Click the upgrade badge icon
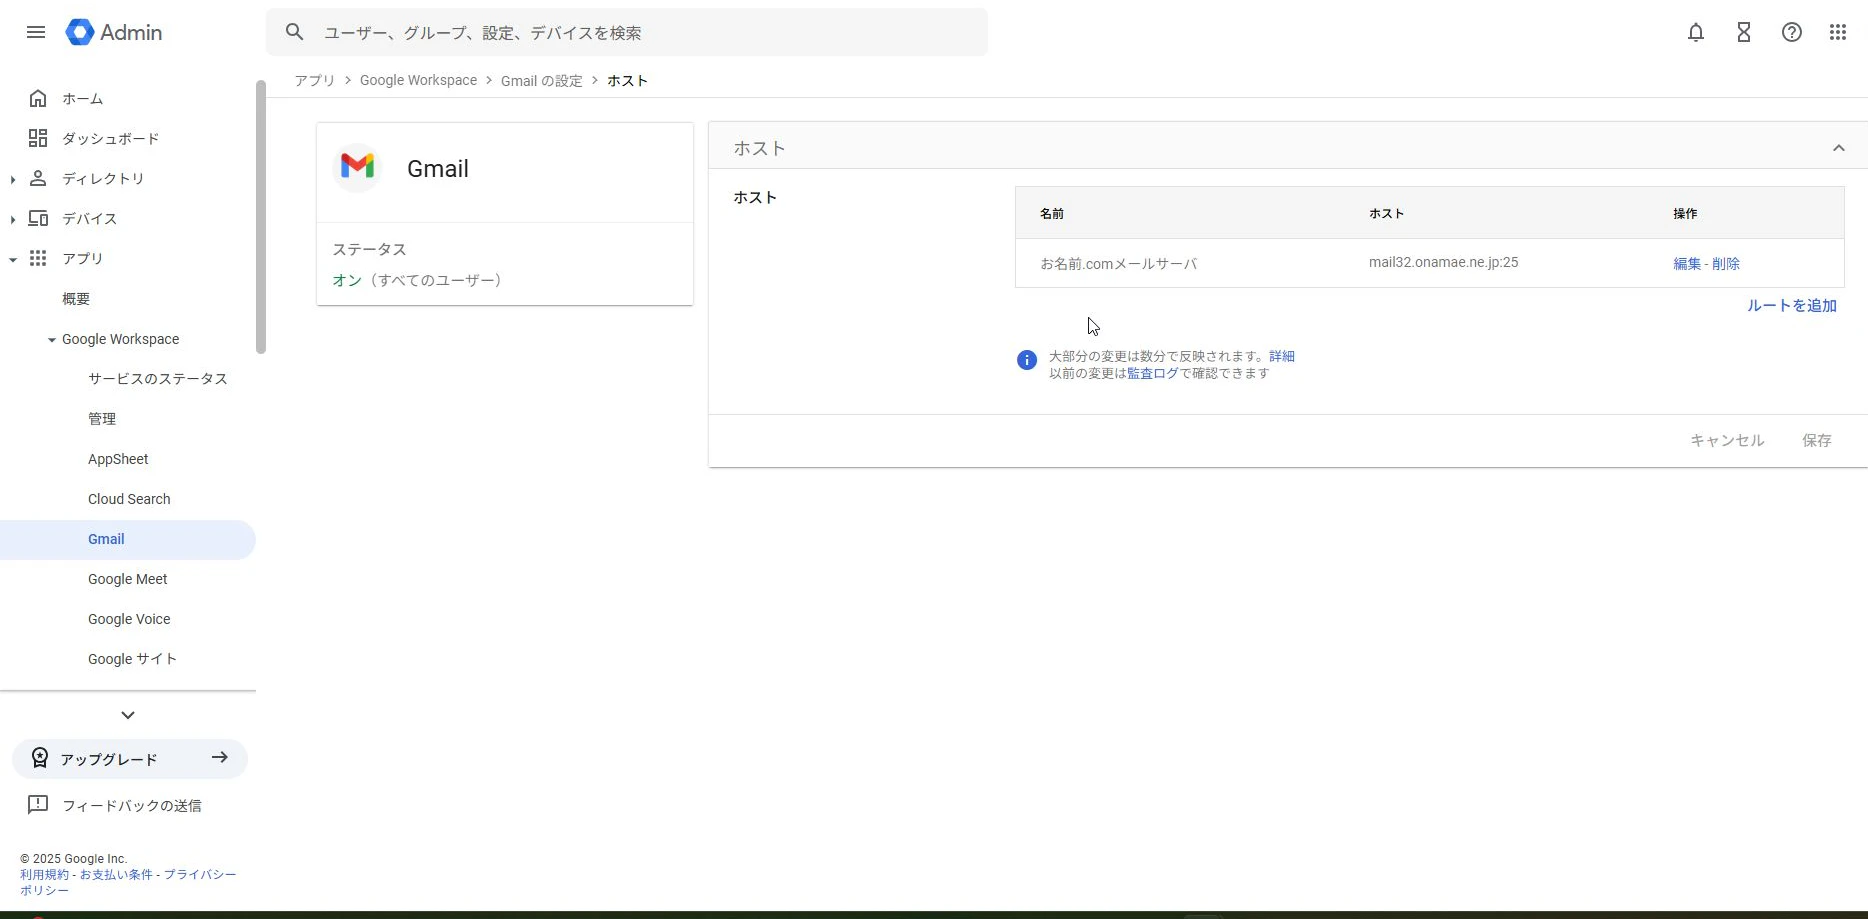The height and width of the screenshot is (919, 1868). [39, 758]
